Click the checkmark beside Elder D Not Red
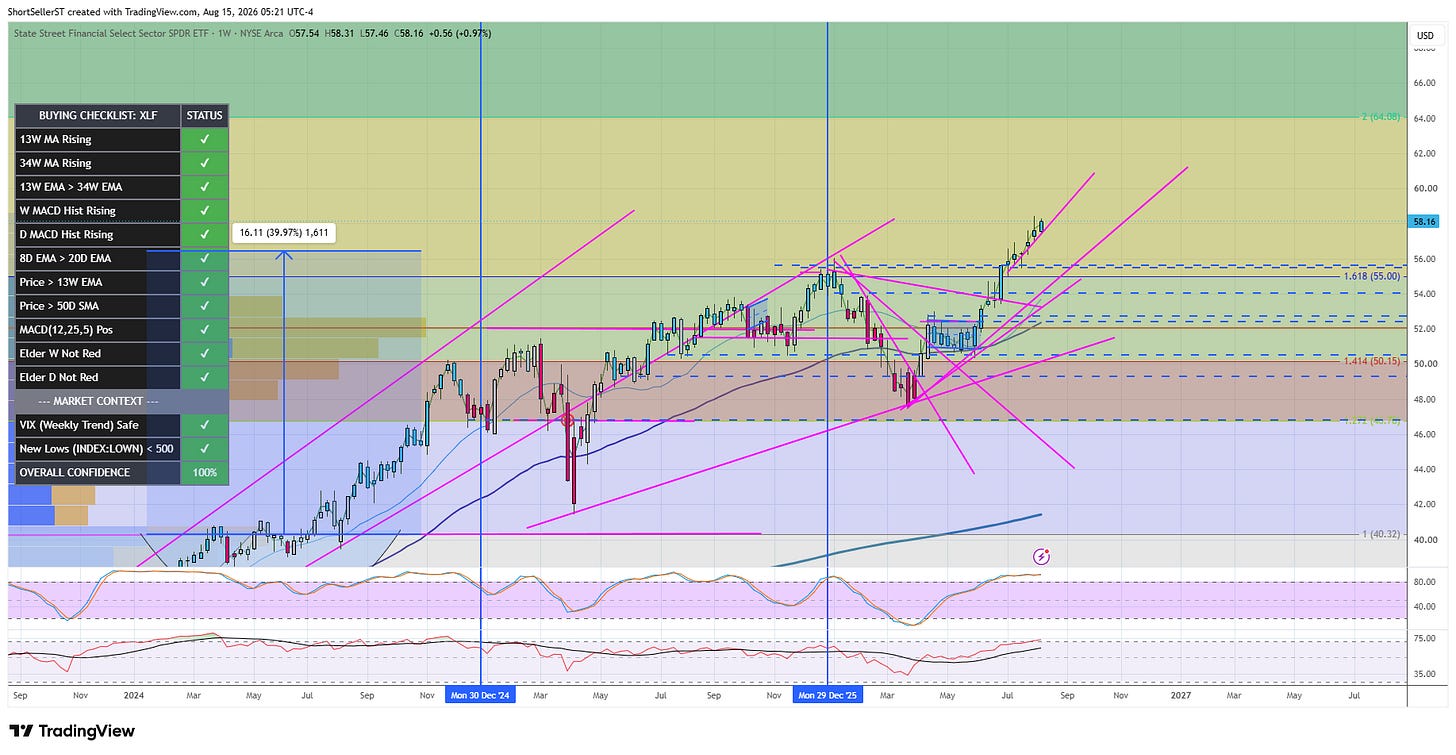The height and width of the screenshot is (755, 1456). (x=205, y=377)
